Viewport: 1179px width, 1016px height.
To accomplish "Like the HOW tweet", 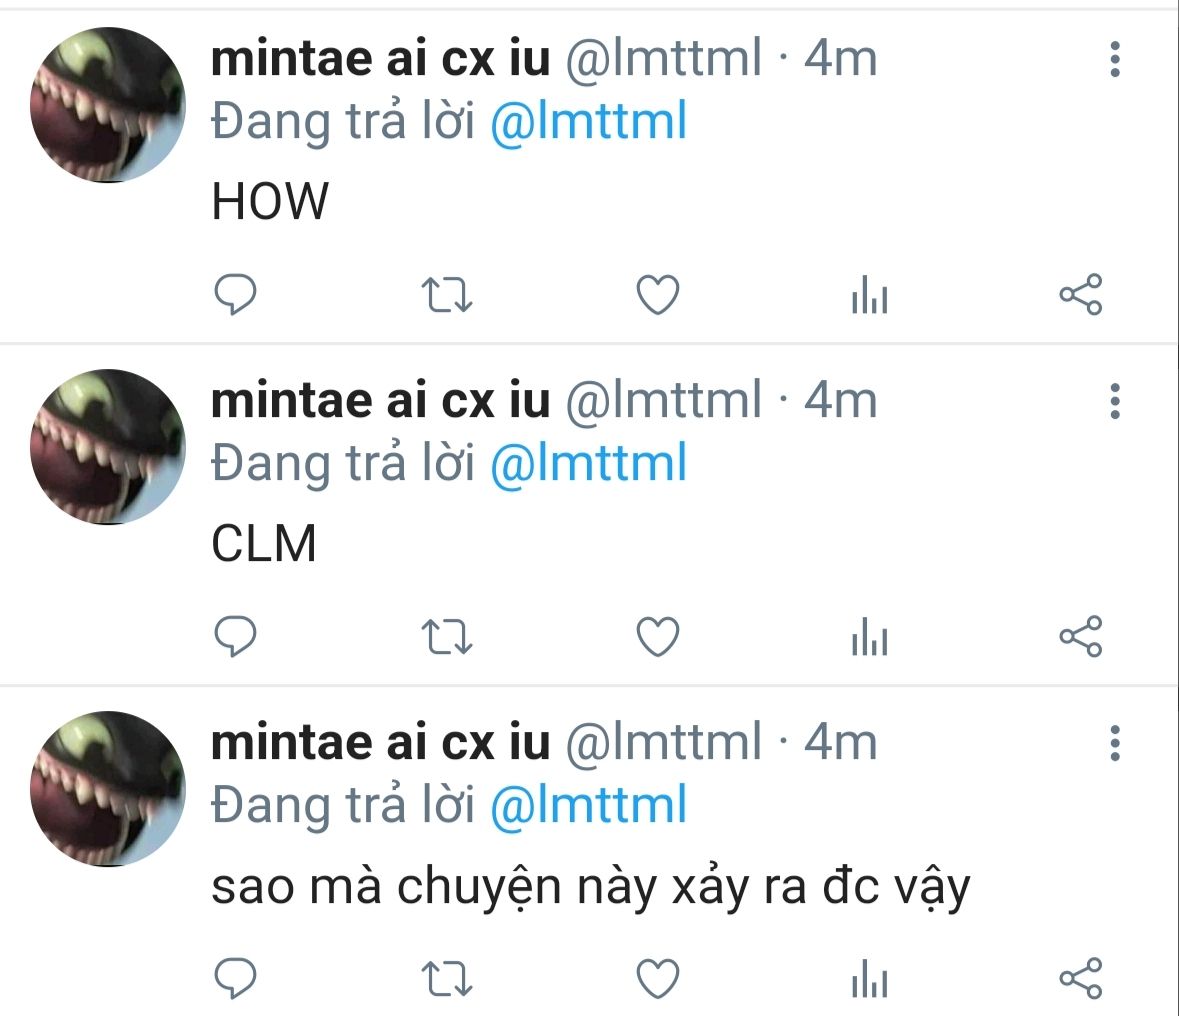I will click(x=658, y=295).
